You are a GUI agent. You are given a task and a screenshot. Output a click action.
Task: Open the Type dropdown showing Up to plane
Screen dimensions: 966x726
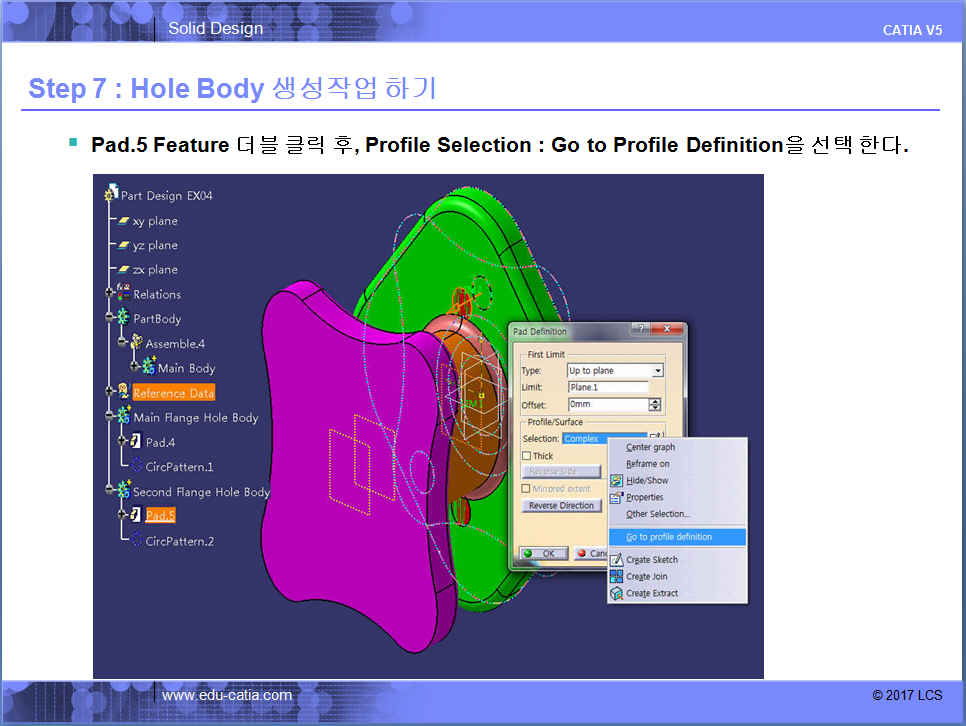pos(657,371)
